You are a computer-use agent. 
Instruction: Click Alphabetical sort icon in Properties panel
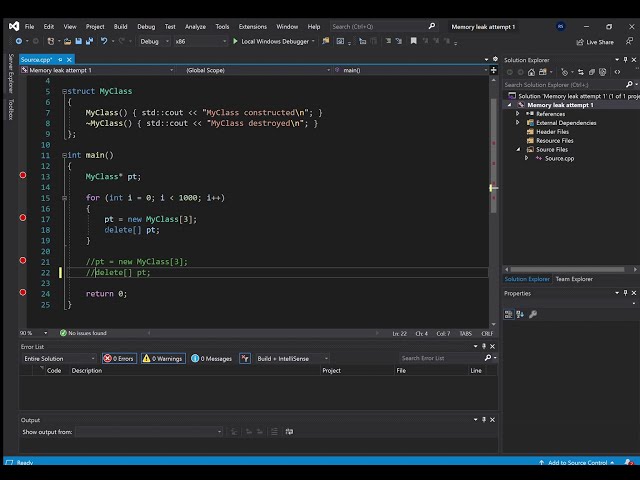click(520, 314)
